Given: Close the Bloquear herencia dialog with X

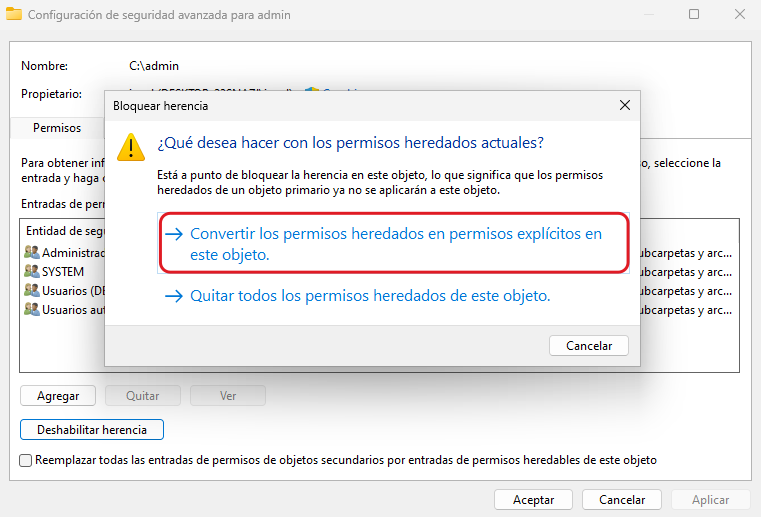Looking at the screenshot, I should point(625,105).
